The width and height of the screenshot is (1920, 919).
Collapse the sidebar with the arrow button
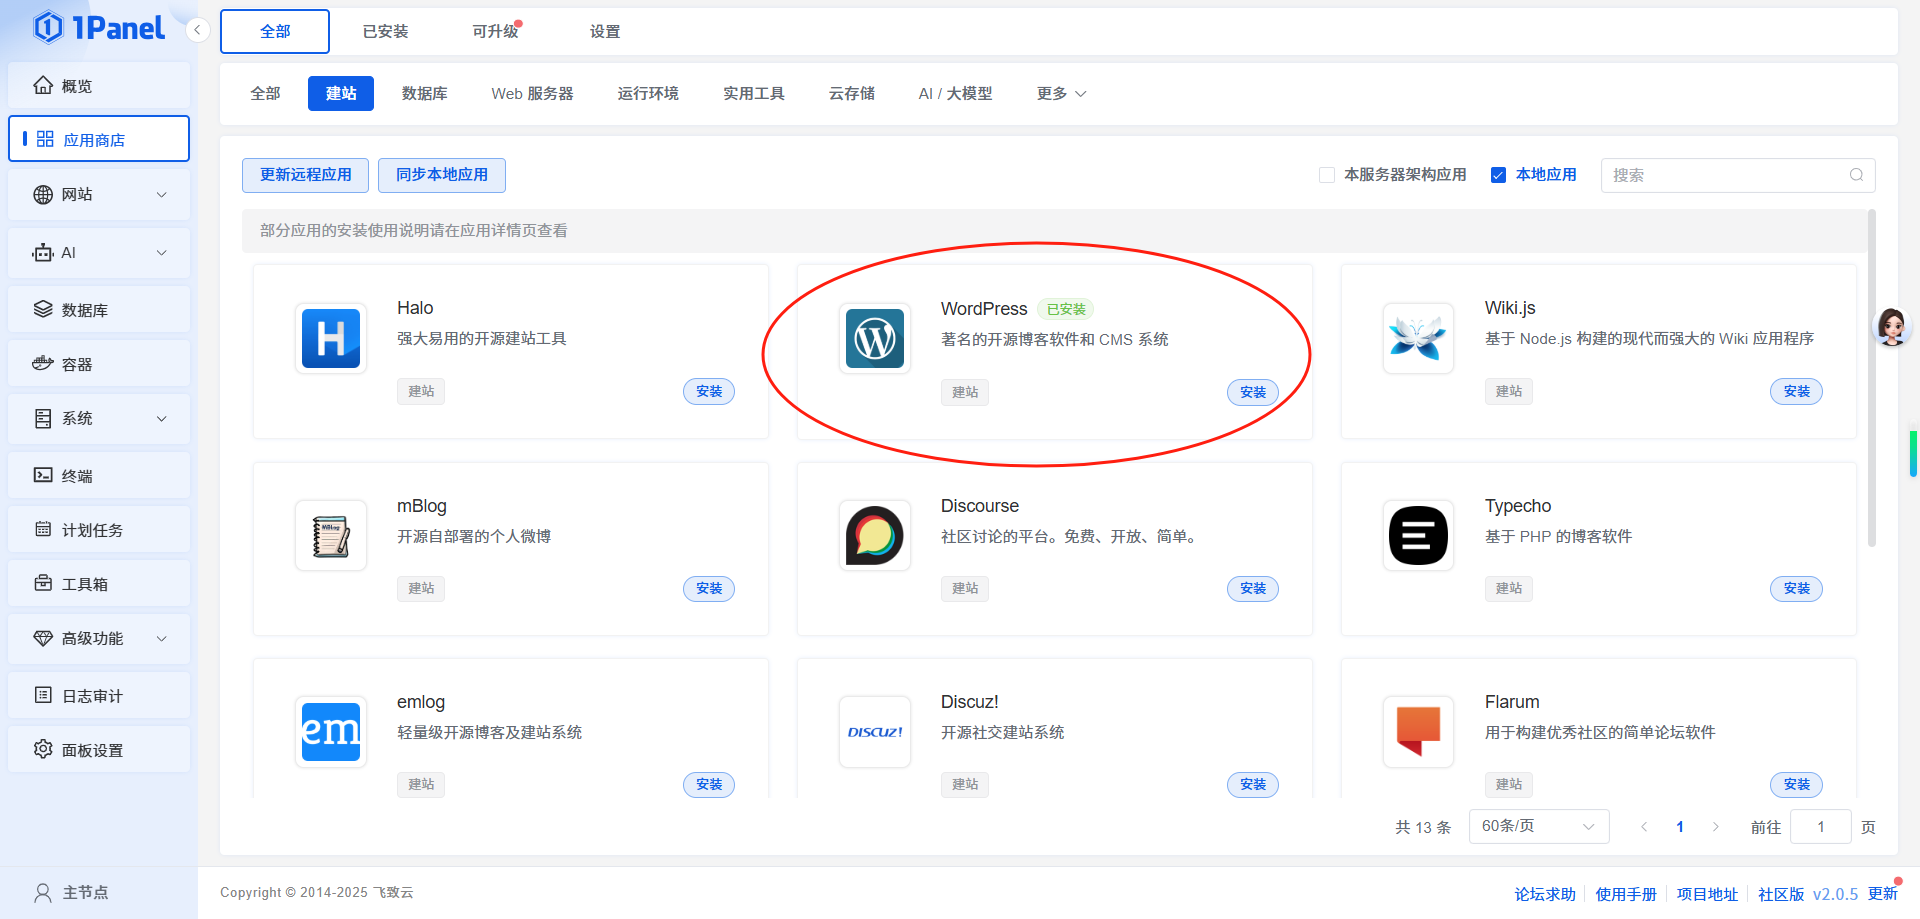click(197, 30)
